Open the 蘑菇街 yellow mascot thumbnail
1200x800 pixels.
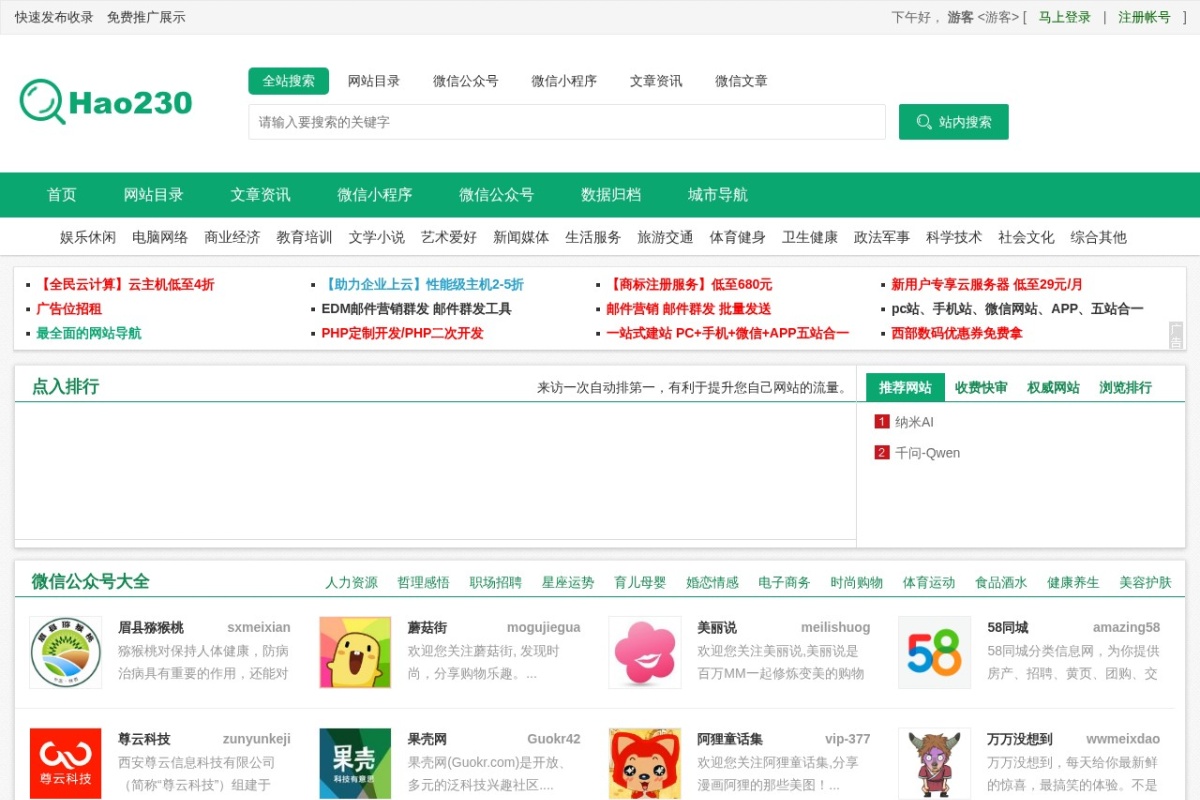tap(355, 652)
